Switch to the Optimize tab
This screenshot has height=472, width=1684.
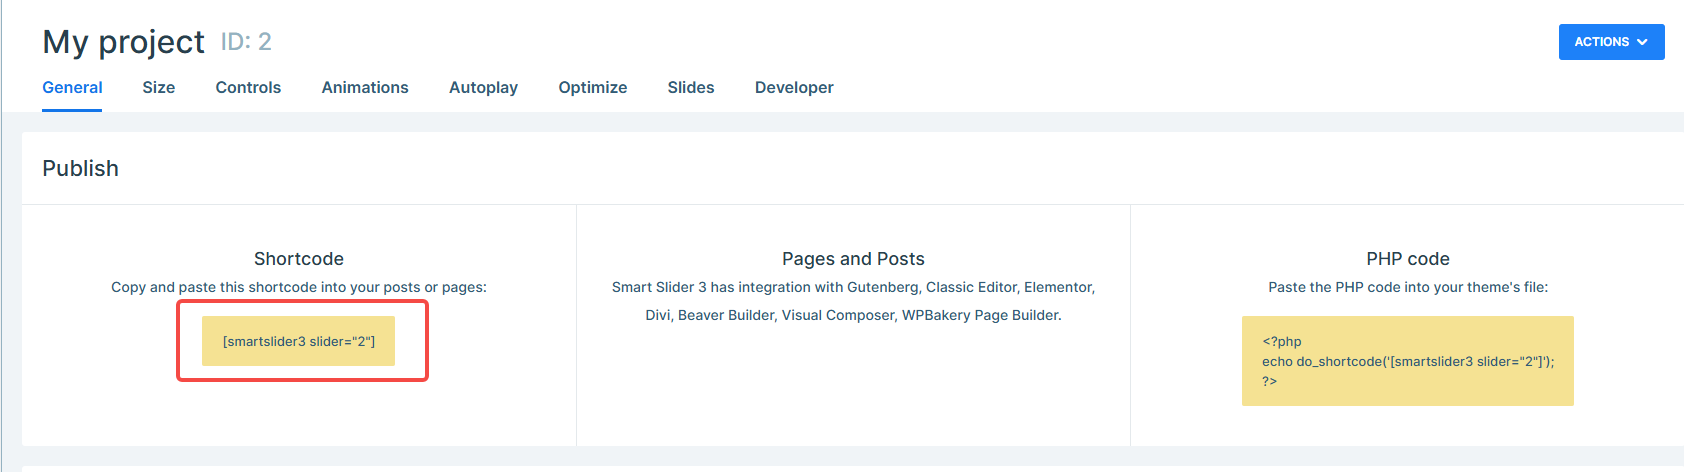[592, 88]
